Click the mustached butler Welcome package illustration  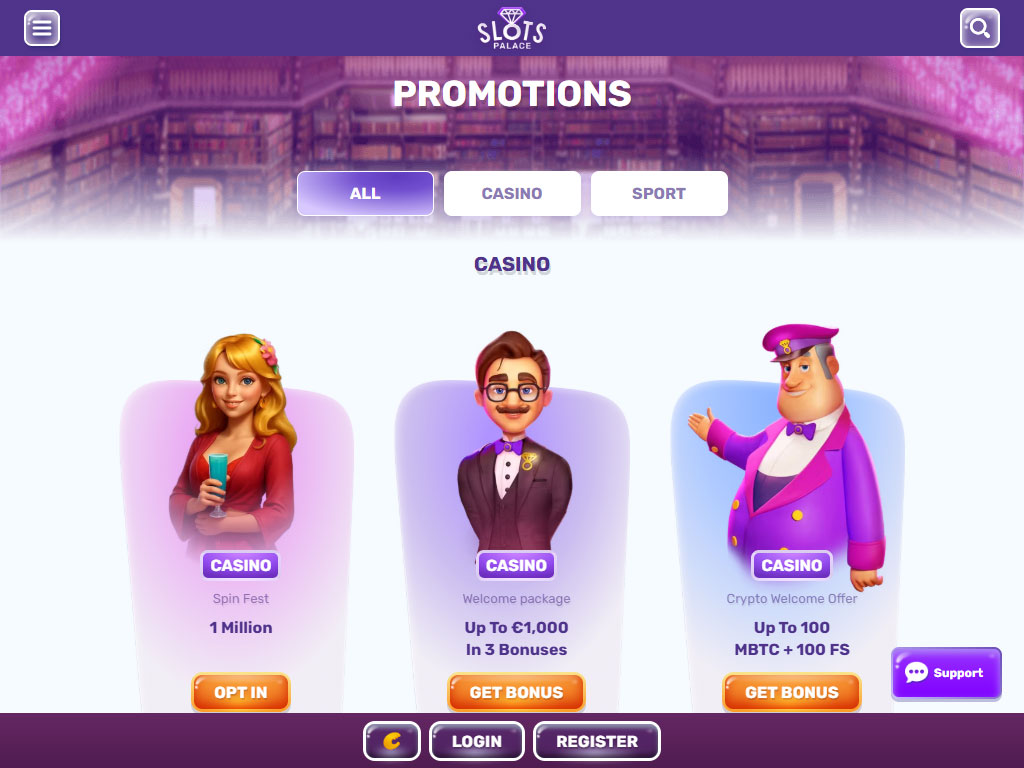click(515, 441)
